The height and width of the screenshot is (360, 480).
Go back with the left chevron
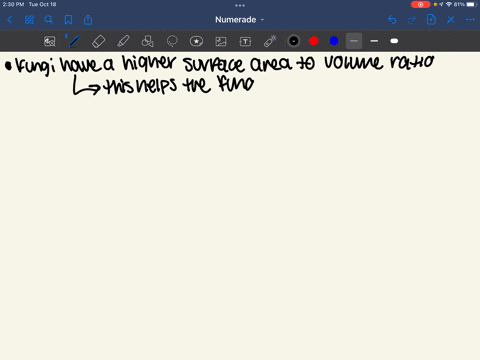coord(9,20)
